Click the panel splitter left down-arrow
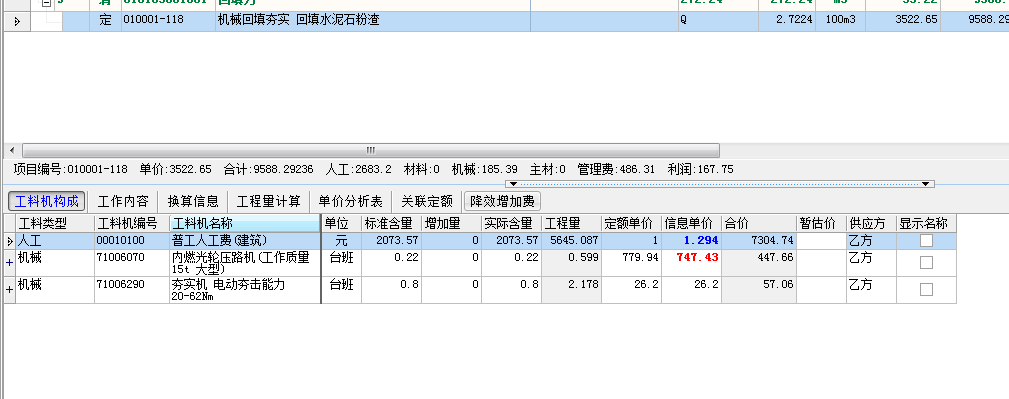 pos(513,184)
